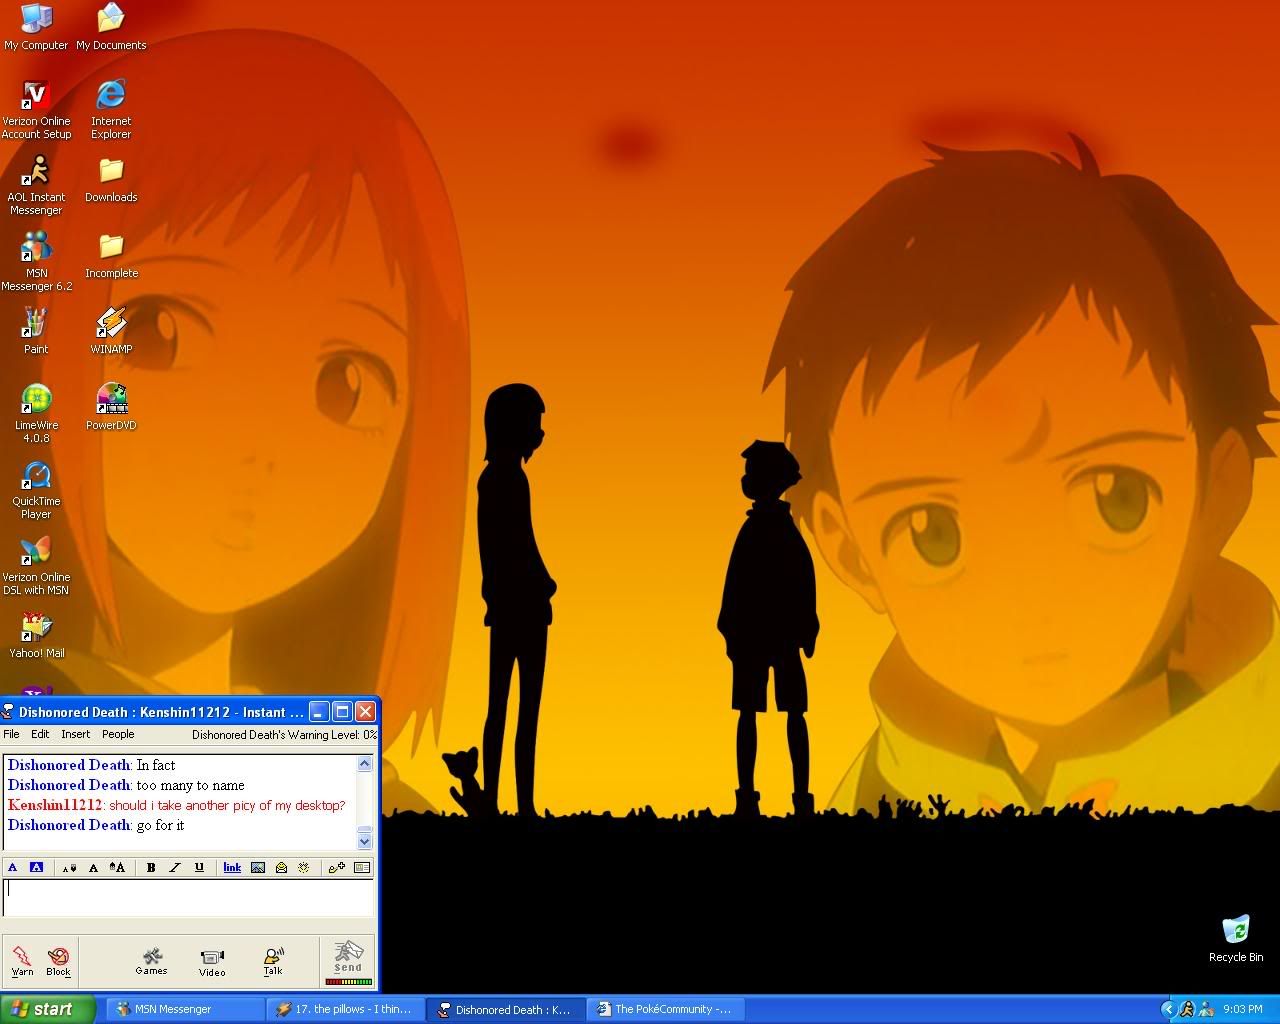Select the Incomplete folder
Screen dimensions: 1280x1024
pos(111,256)
